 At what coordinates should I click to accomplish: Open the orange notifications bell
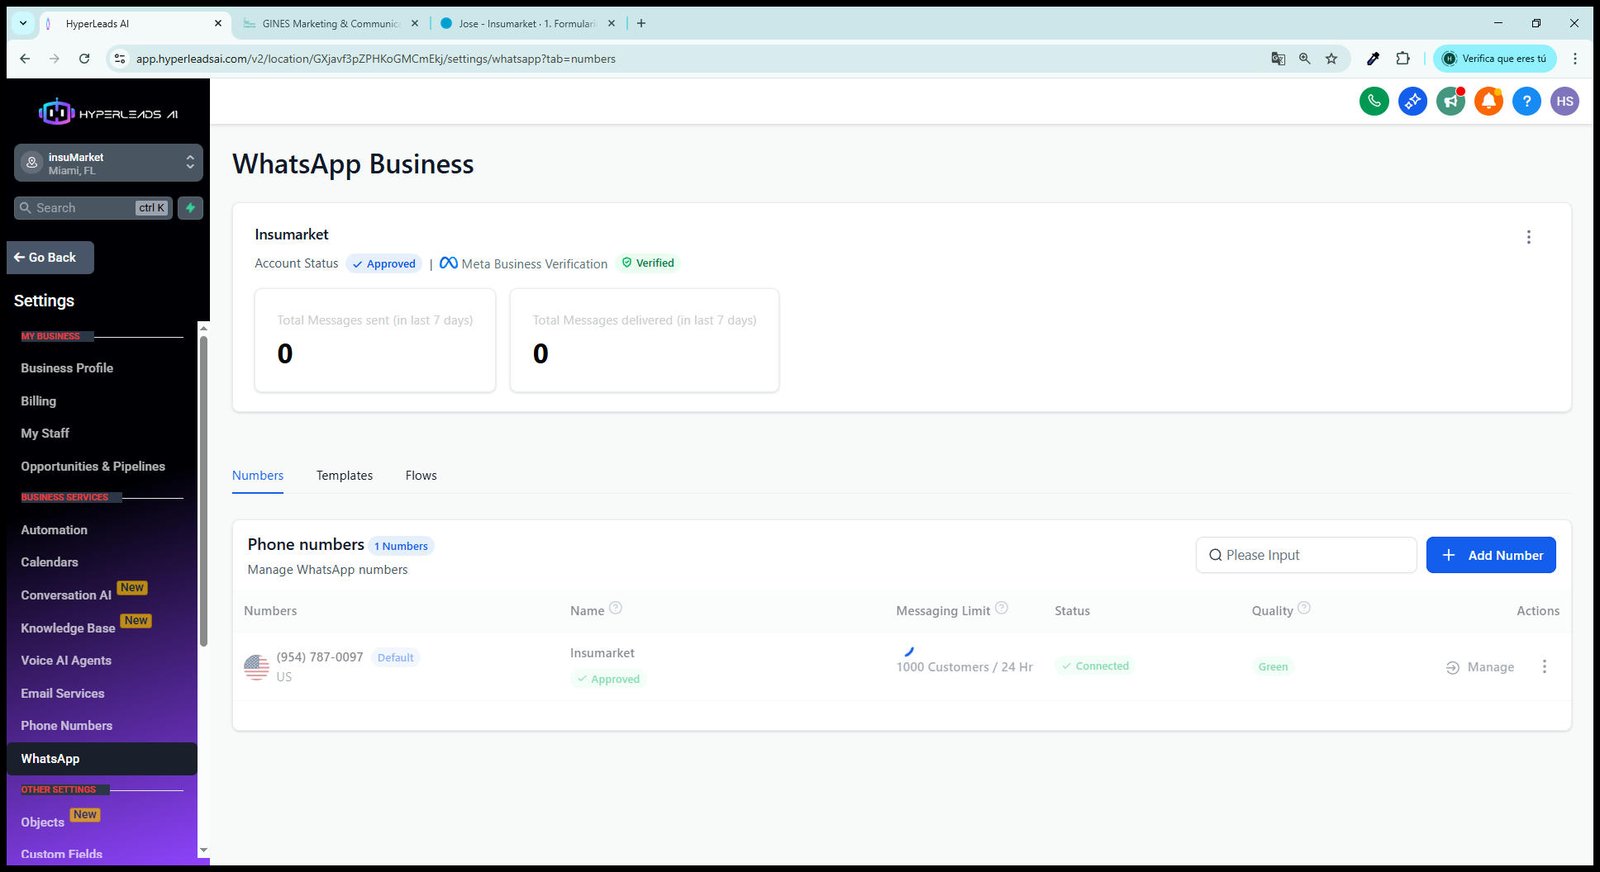click(1488, 101)
